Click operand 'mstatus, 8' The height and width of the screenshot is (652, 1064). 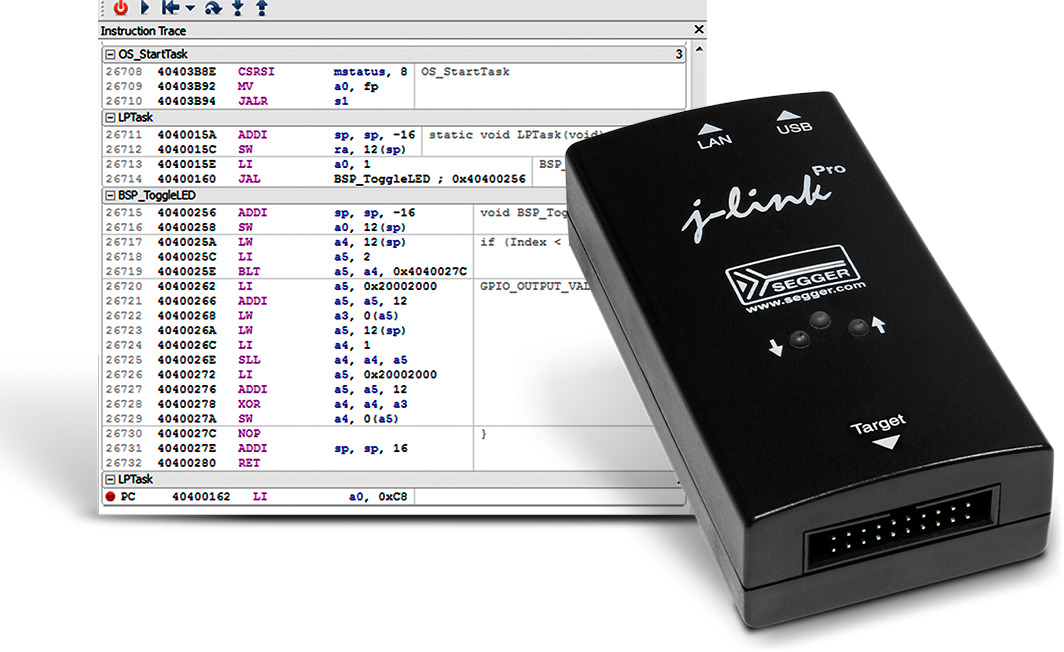pos(370,71)
